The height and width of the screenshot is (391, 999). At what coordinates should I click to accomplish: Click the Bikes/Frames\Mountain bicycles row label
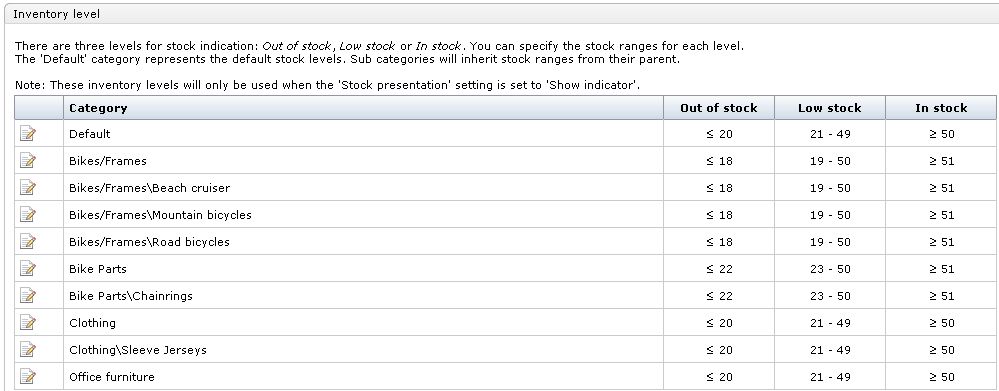(161, 215)
